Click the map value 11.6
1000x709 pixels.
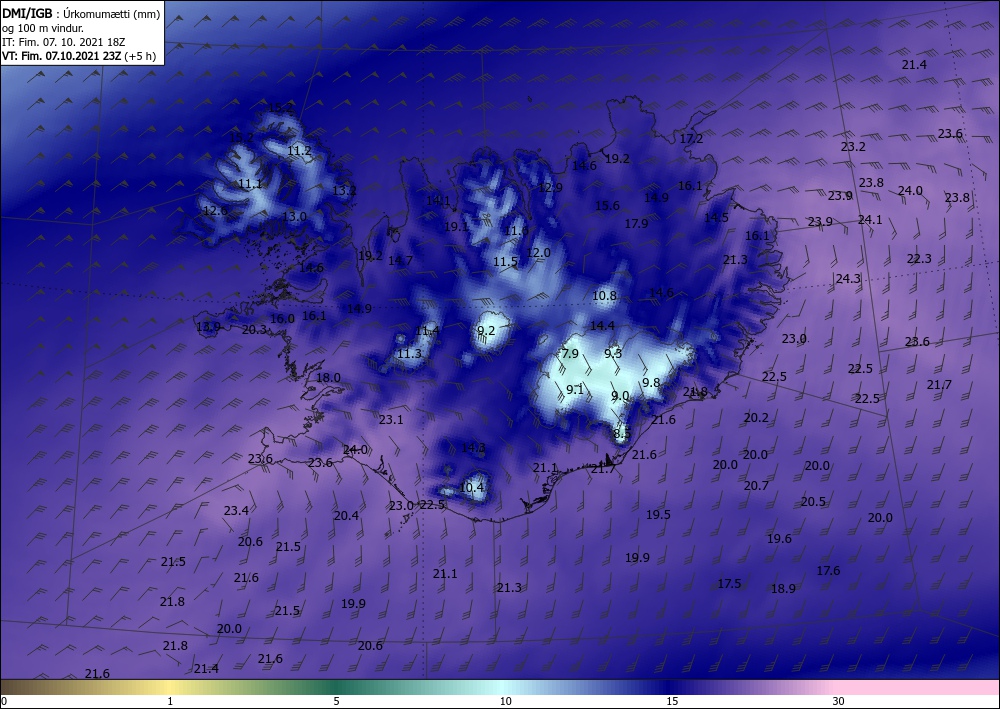(x=516, y=231)
